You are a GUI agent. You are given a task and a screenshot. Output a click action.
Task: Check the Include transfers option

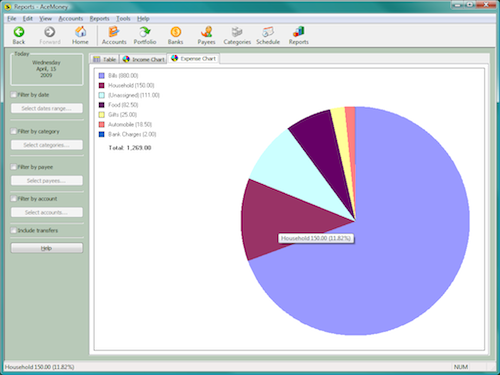tap(13, 230)
